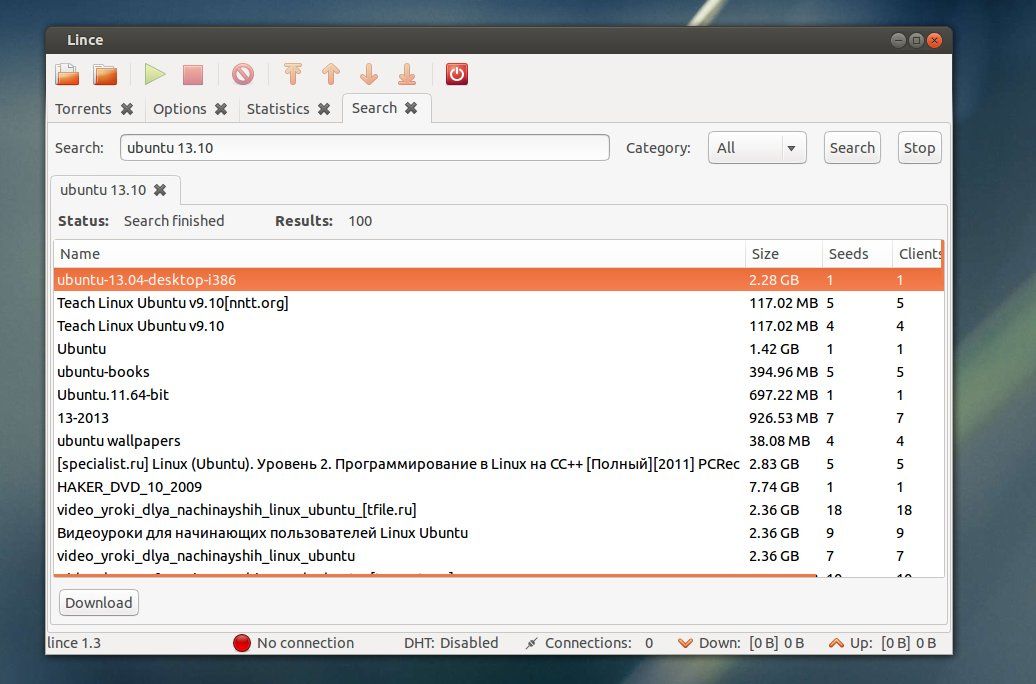
Task: Select ubuntu-13.04-desktop-i386 result
Action: point(498,280)
